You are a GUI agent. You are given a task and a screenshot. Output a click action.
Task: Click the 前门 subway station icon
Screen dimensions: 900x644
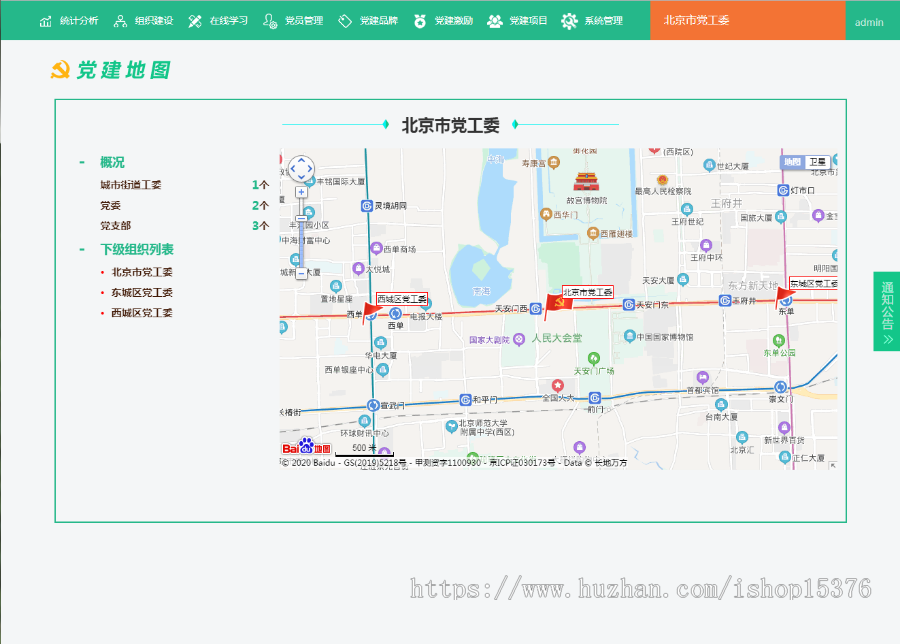click(x=595, y=398)
